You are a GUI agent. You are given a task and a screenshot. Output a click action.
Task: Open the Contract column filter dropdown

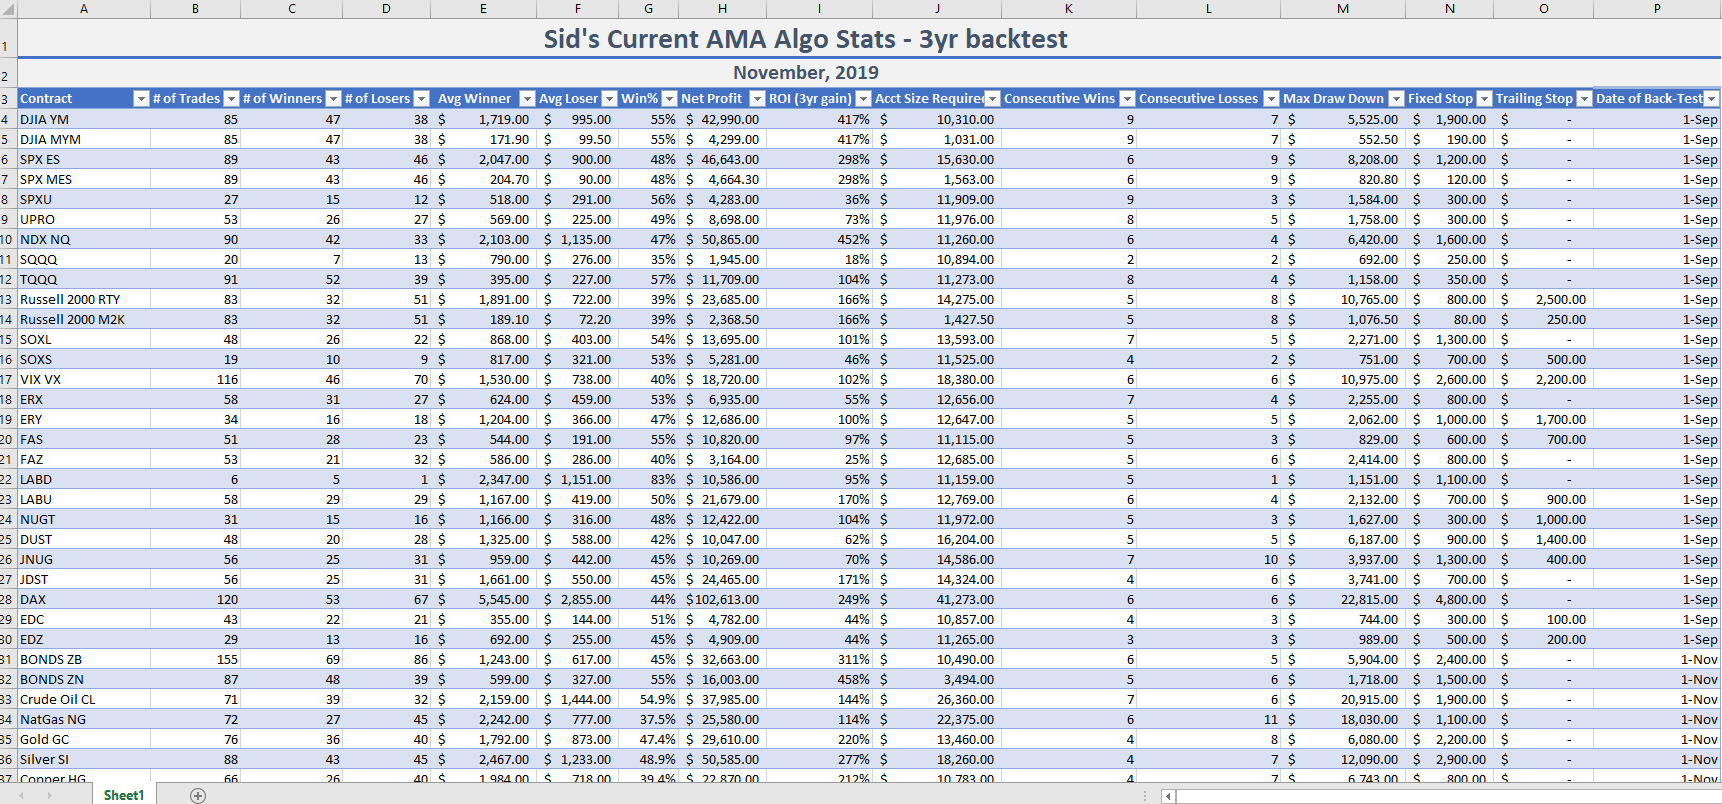click(141, 99)
